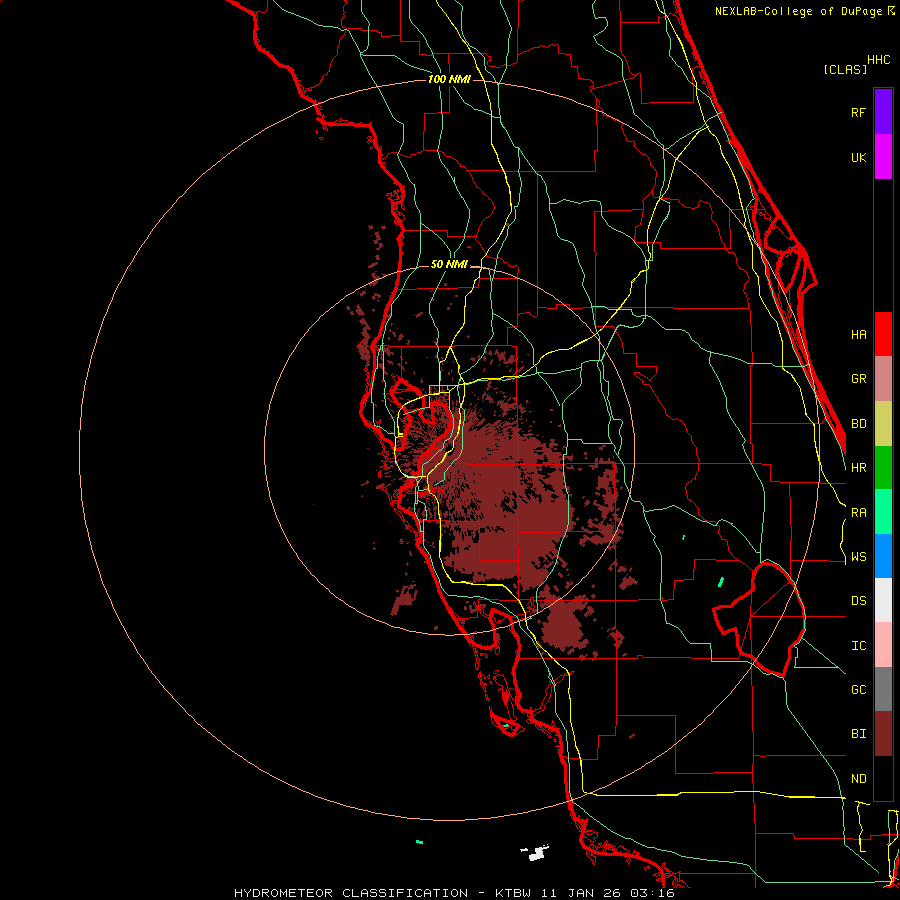Click the 'RA' legend label
The height and width of the screenshot is (900, 900).
coord(858,512)
